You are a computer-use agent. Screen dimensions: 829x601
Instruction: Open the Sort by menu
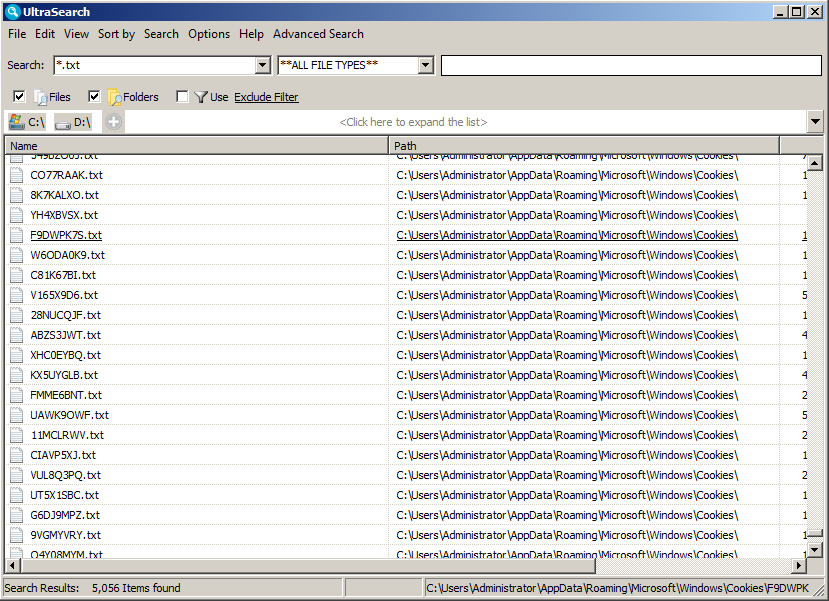coord(116,34)
